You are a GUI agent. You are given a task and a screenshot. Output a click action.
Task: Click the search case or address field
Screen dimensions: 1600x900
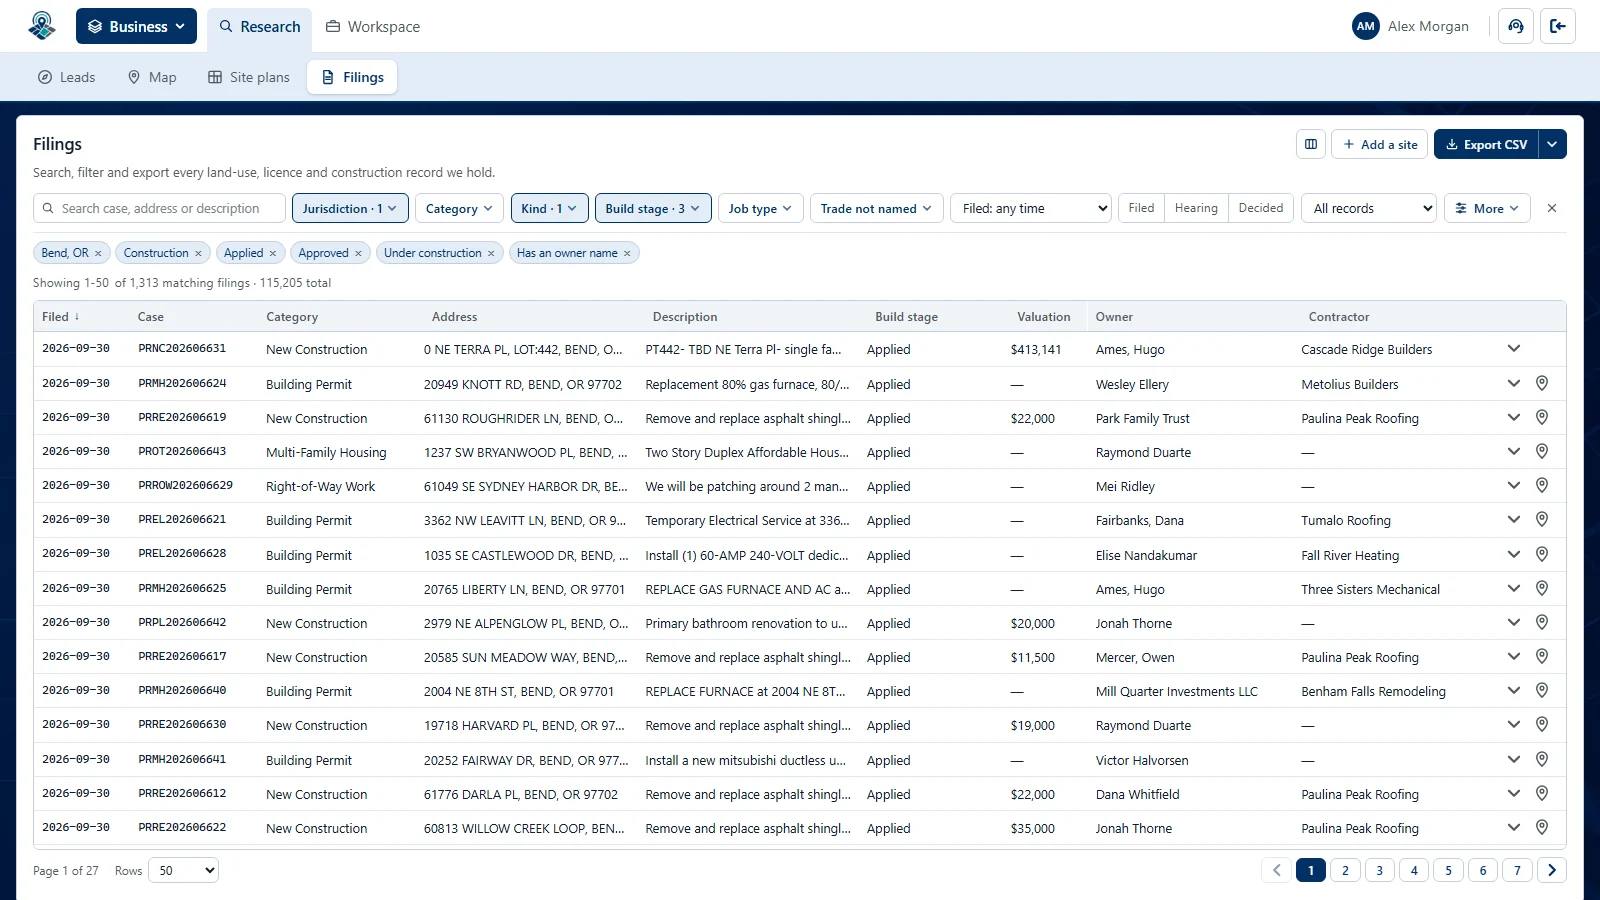click(x=160, y=208)
